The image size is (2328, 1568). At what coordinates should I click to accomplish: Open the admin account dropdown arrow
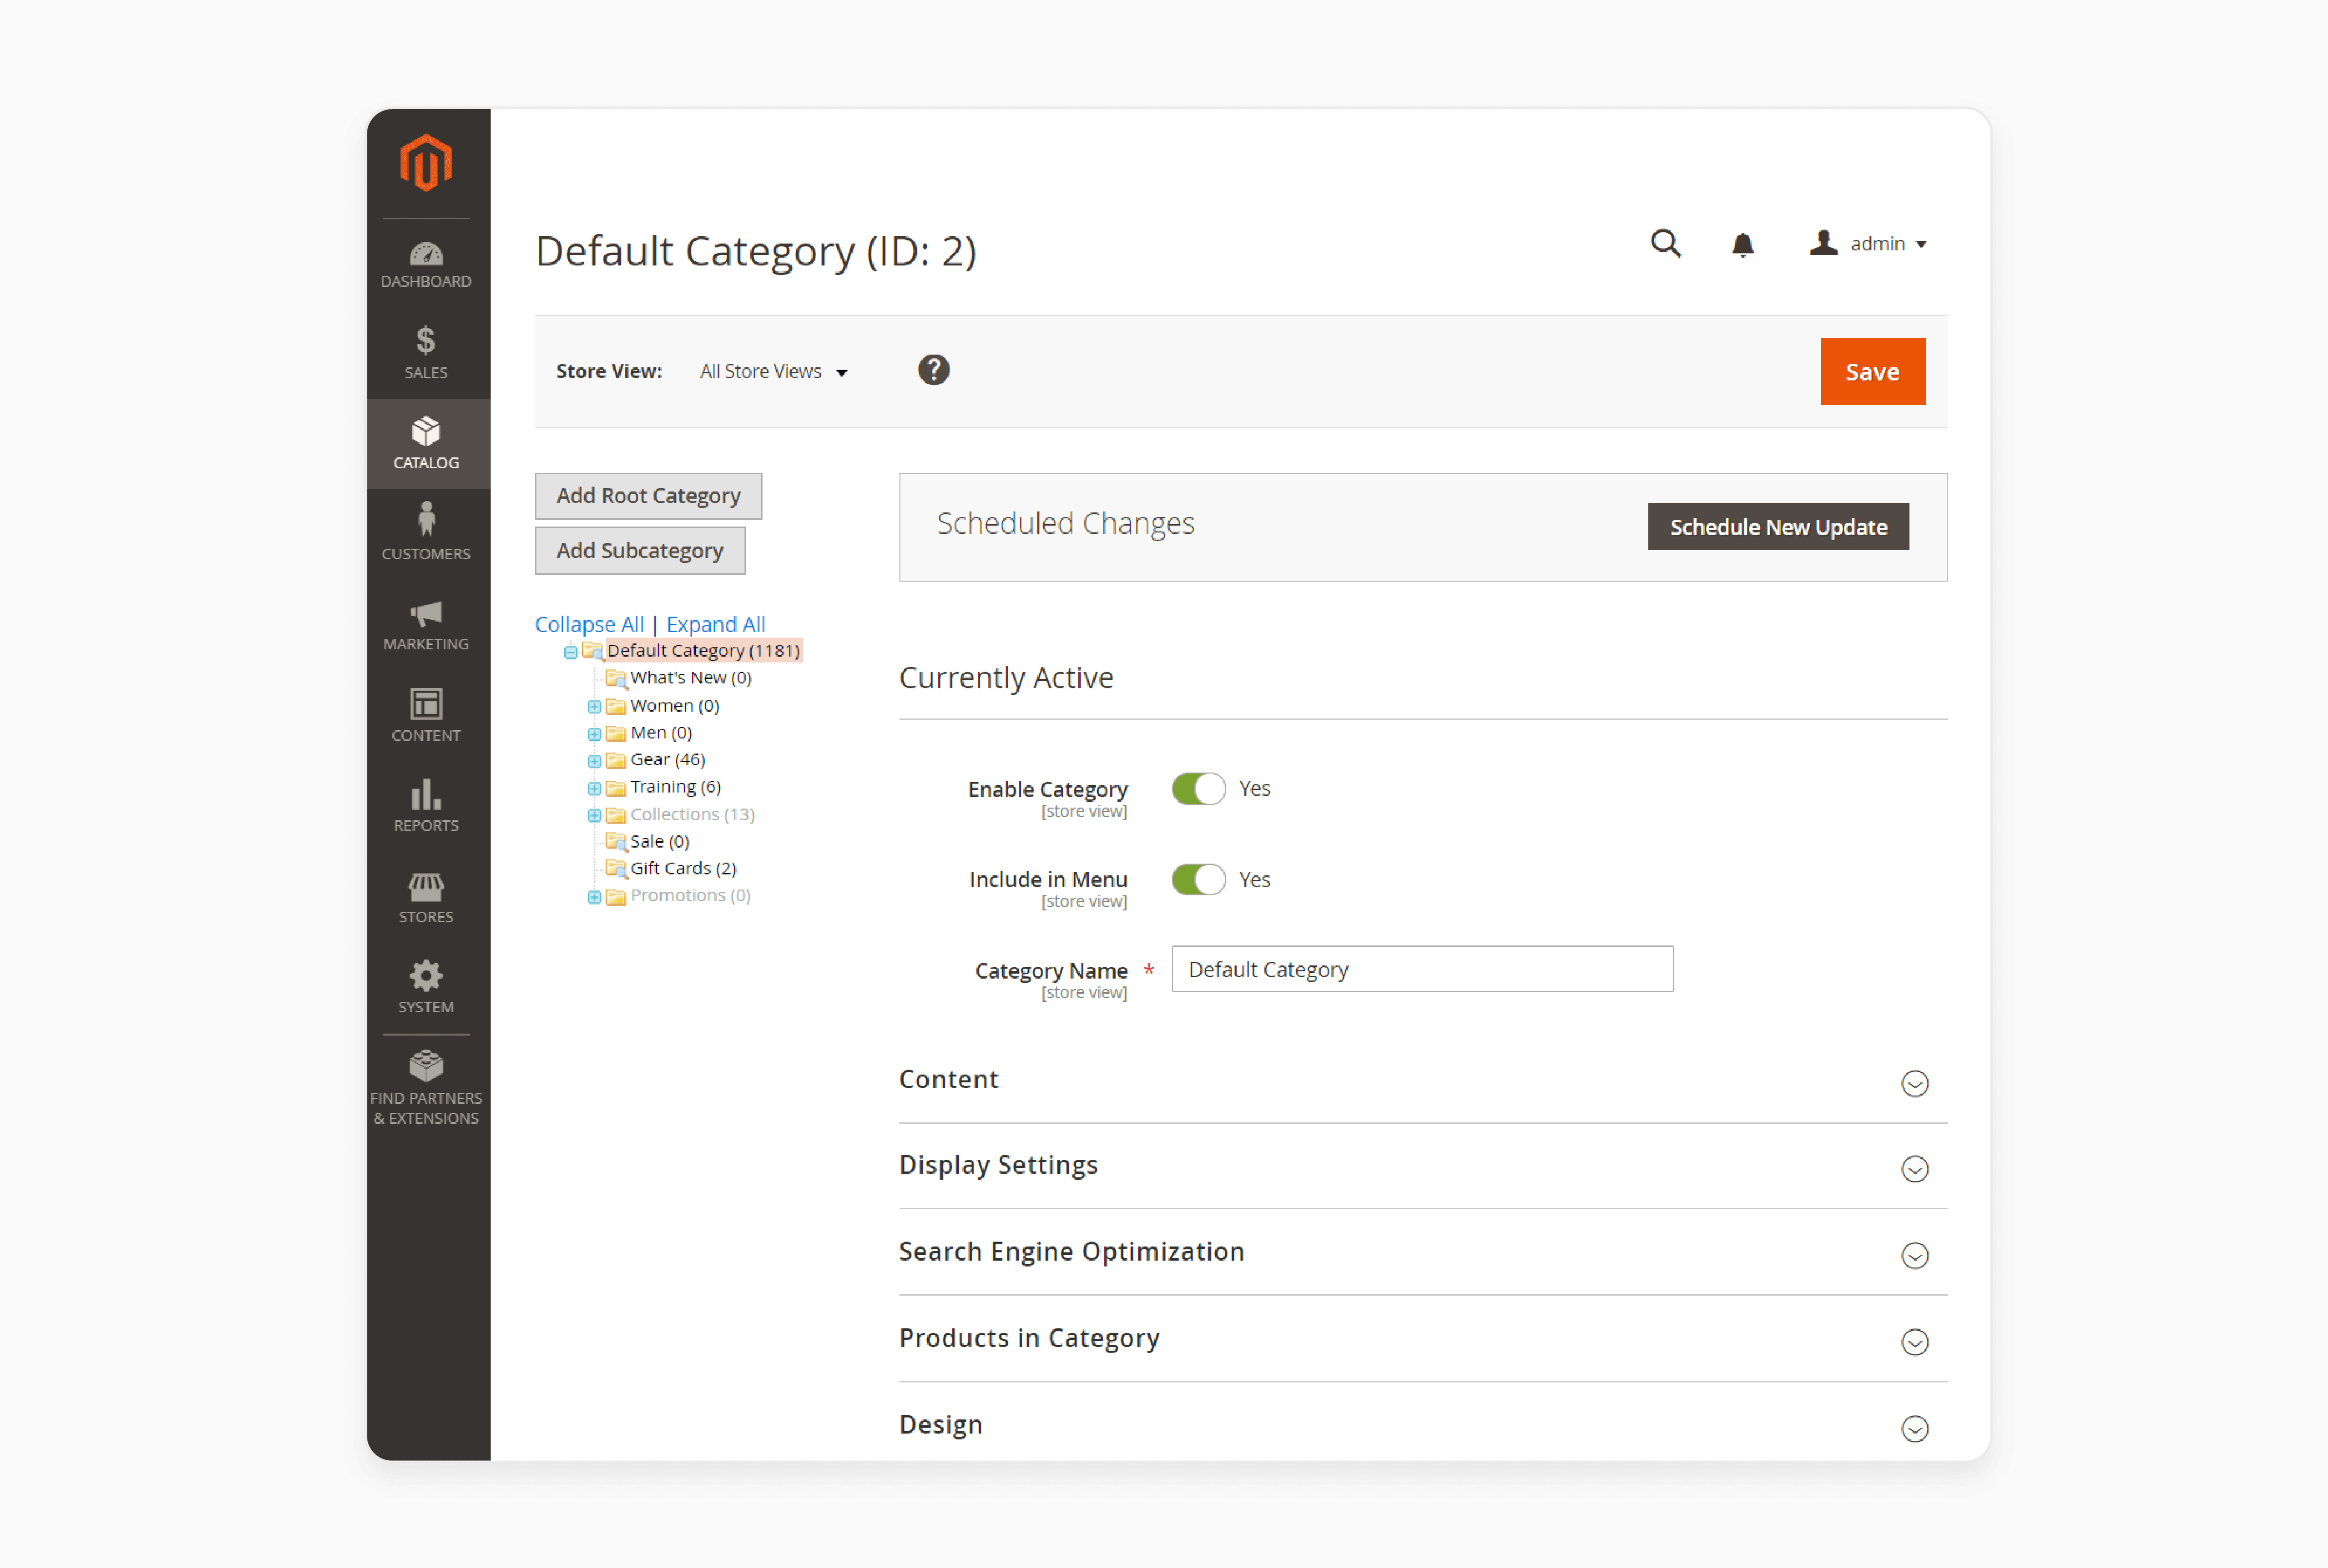point(1921,245)
